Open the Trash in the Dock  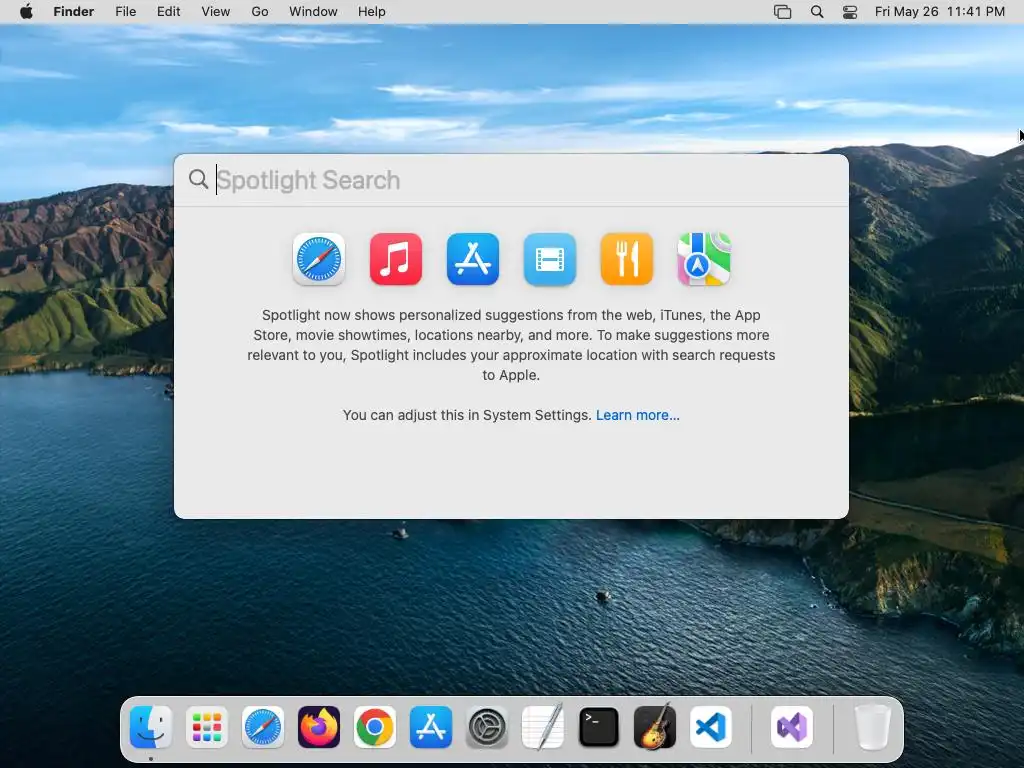[x=872, y=727]
